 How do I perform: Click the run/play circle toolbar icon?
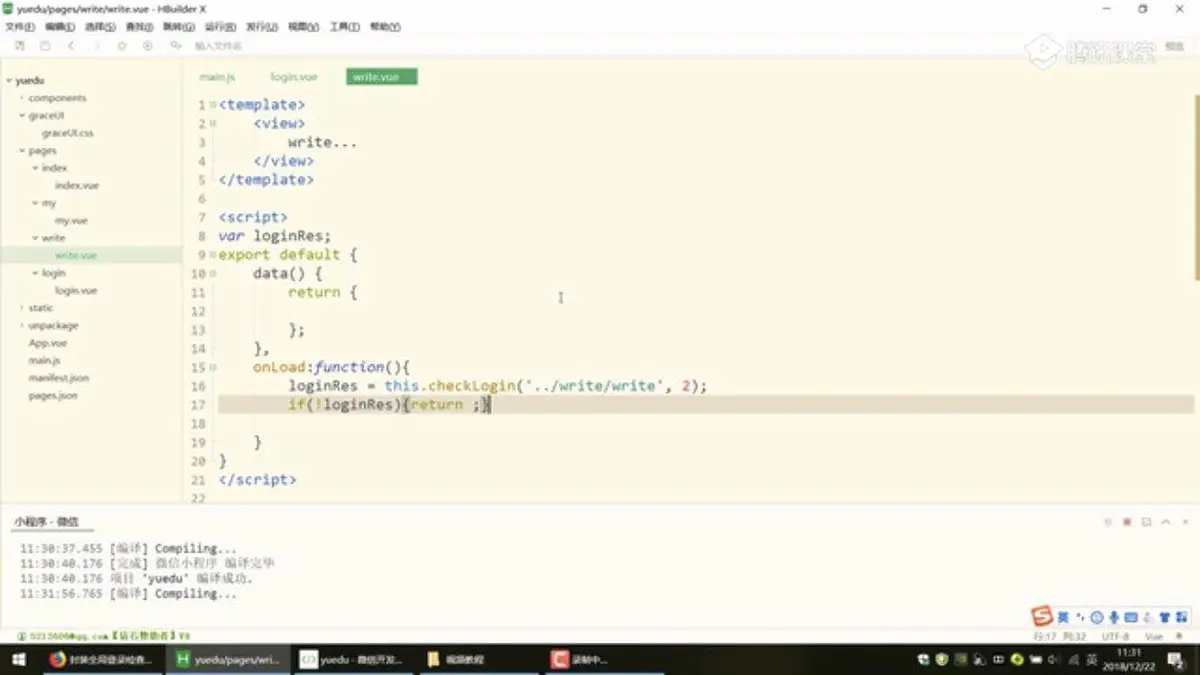point(148,45)
